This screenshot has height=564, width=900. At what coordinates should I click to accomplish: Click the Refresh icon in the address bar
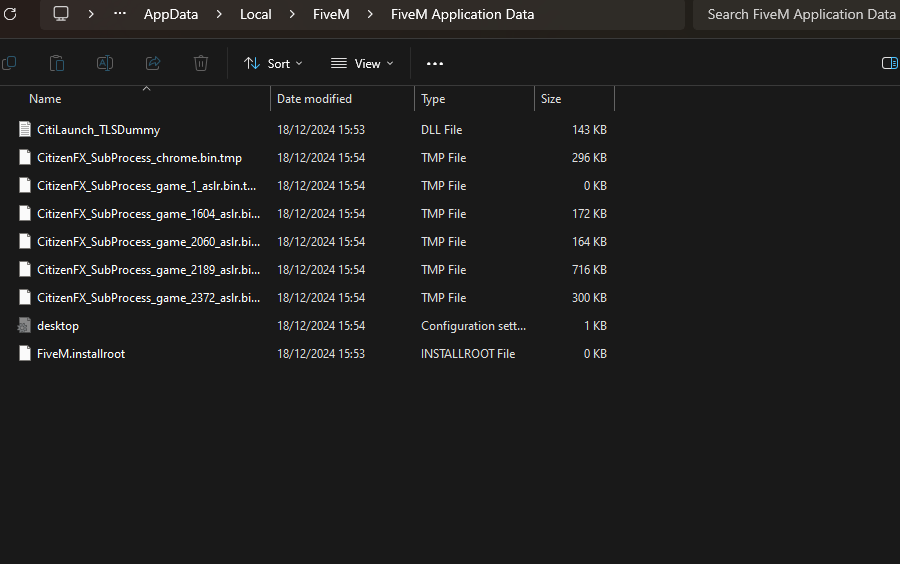click(11, 14)
